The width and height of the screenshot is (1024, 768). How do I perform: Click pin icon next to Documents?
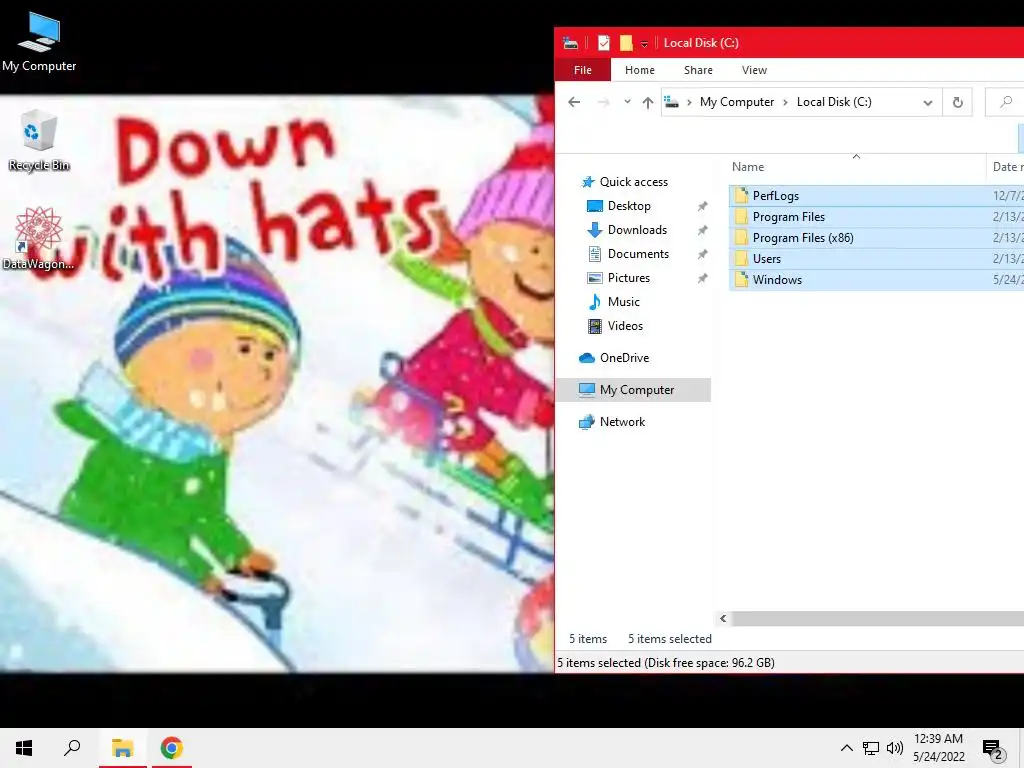coord(702,254)
